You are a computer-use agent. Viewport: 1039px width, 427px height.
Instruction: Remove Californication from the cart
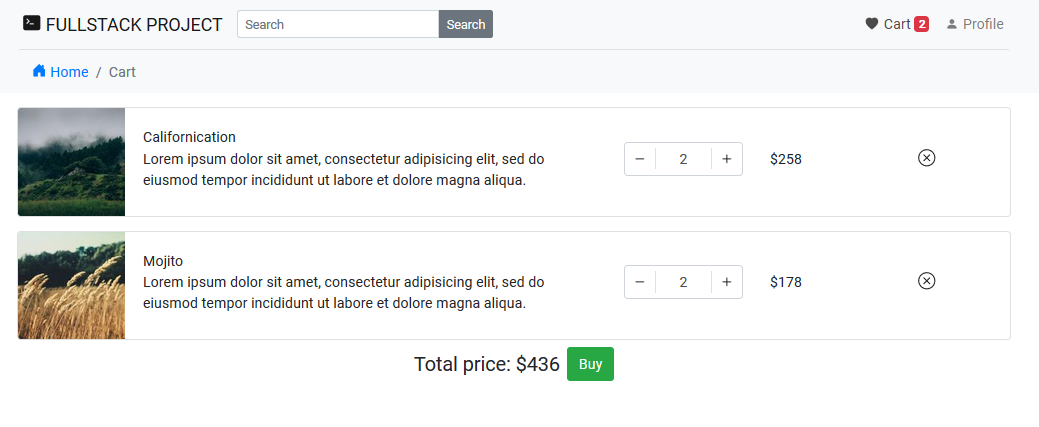pos(926,158)
